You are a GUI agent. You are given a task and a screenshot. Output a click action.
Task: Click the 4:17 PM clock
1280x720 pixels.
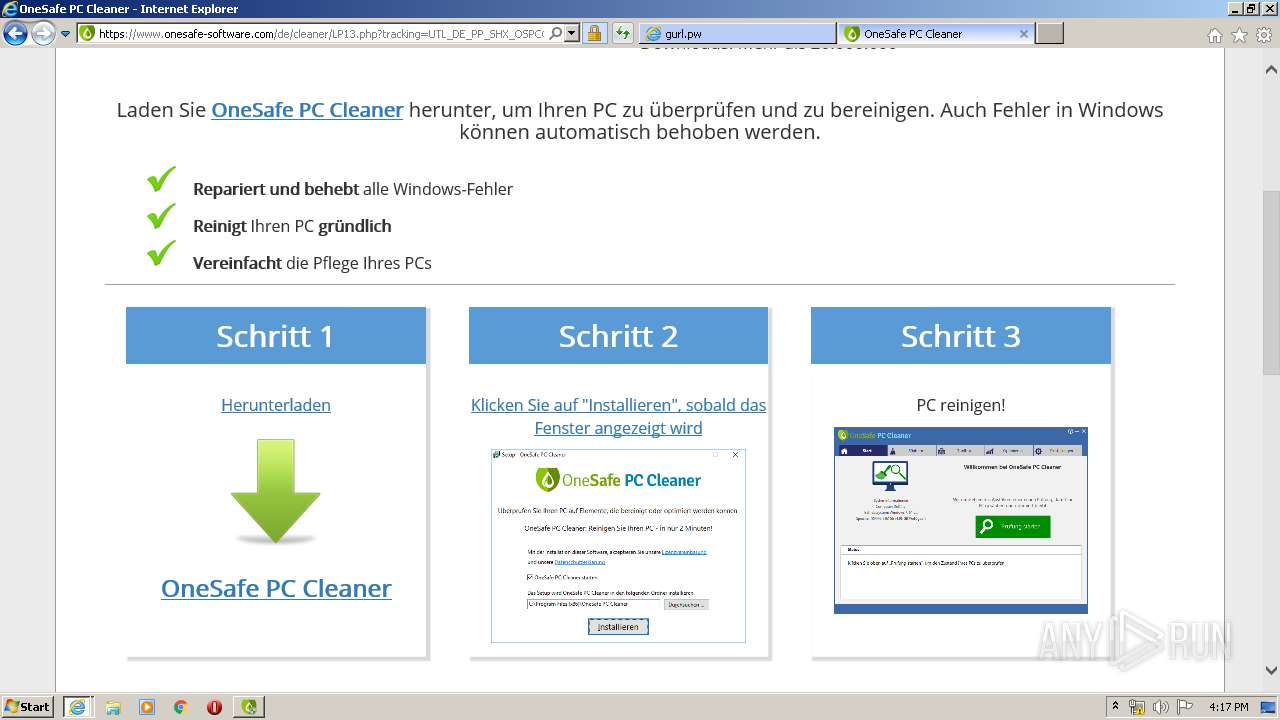1229,707
